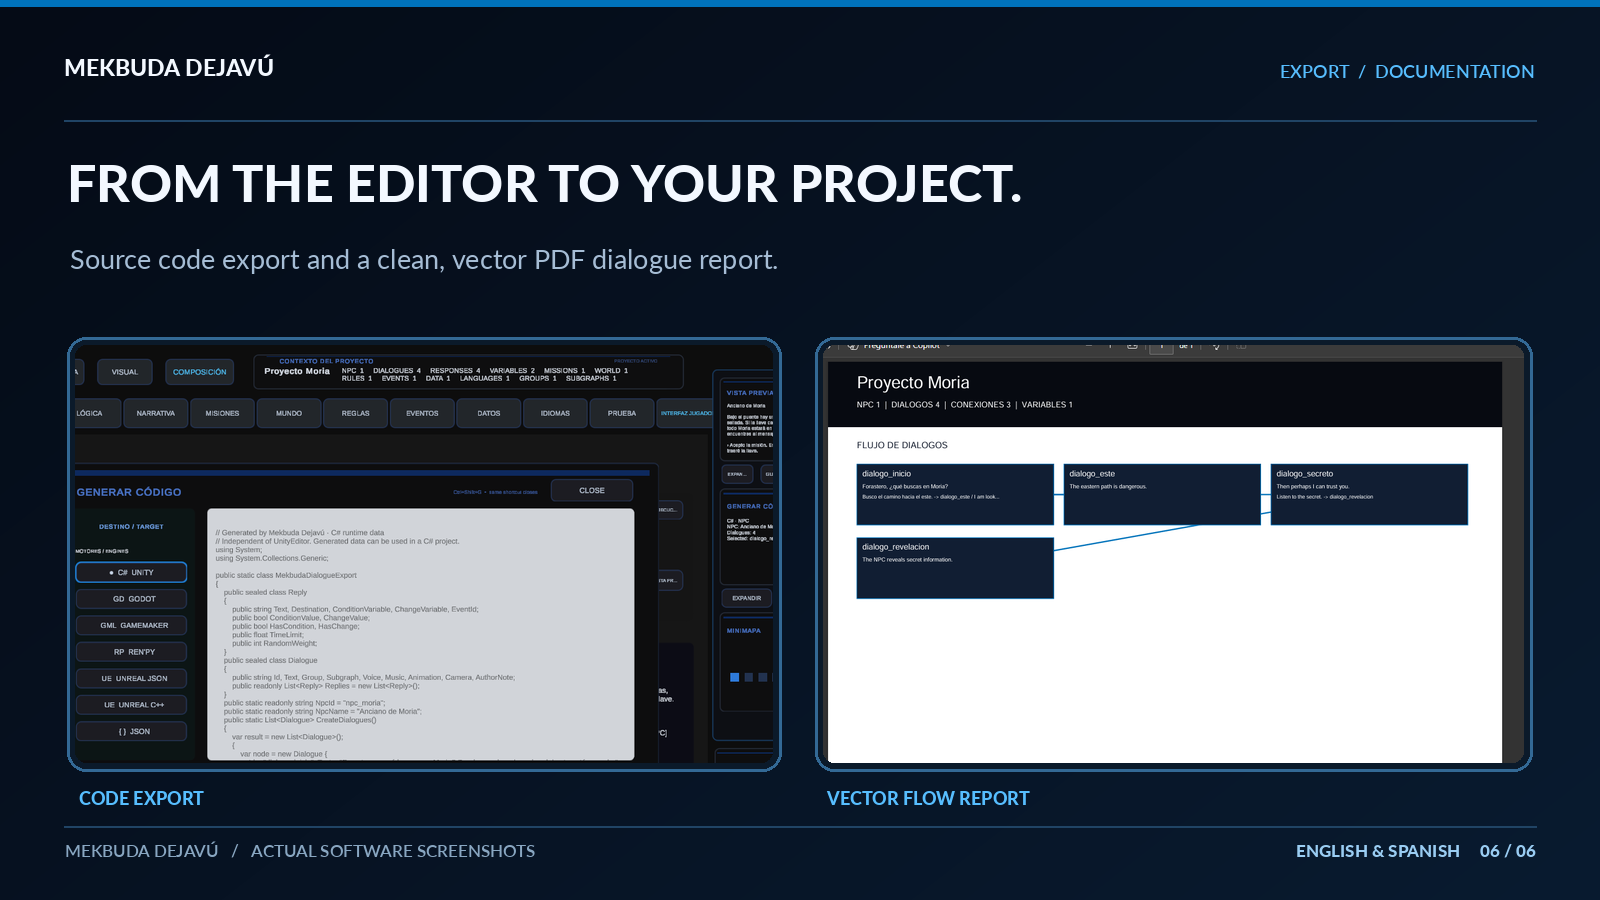Click inside the generated C# code preview
This screenshot has height=900, width=1600.
click(x=421, y=634)
